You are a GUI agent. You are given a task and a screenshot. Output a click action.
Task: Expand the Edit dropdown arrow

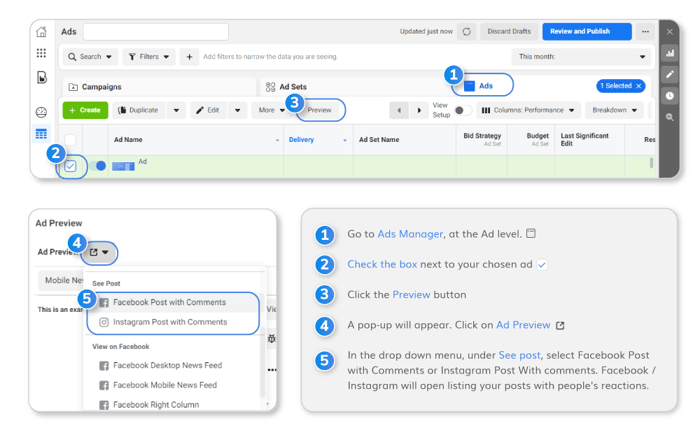coord(238,110)
